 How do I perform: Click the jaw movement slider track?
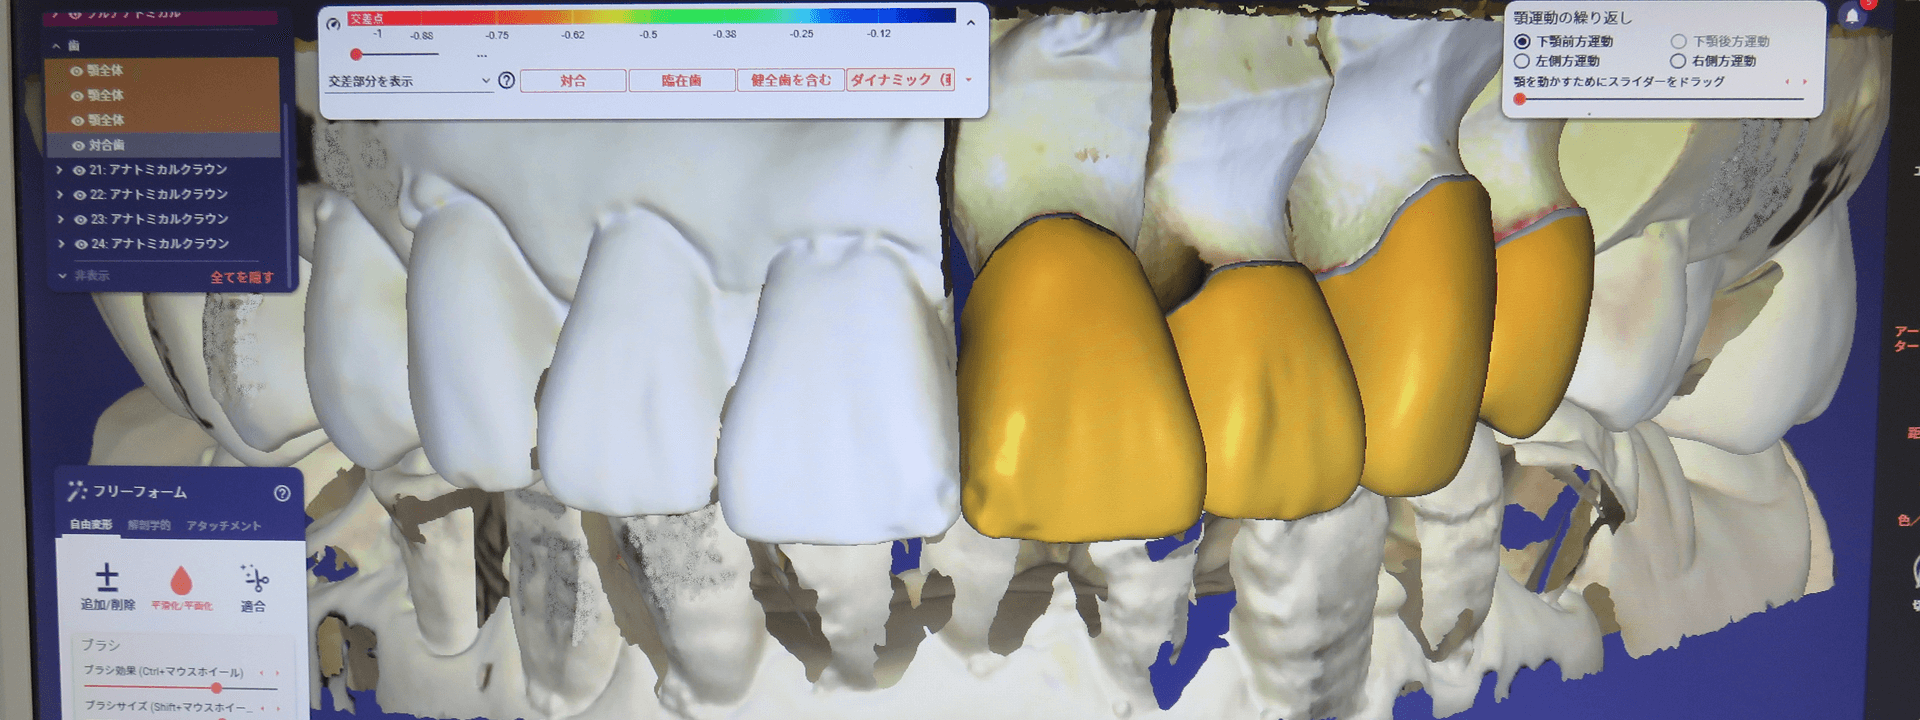1660,99
